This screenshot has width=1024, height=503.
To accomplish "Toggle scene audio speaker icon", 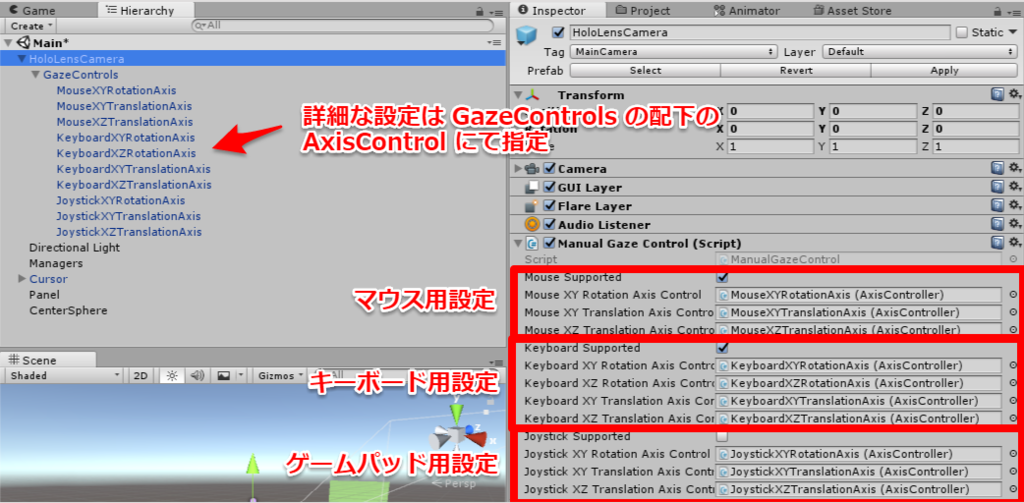I will coord(197,376).
